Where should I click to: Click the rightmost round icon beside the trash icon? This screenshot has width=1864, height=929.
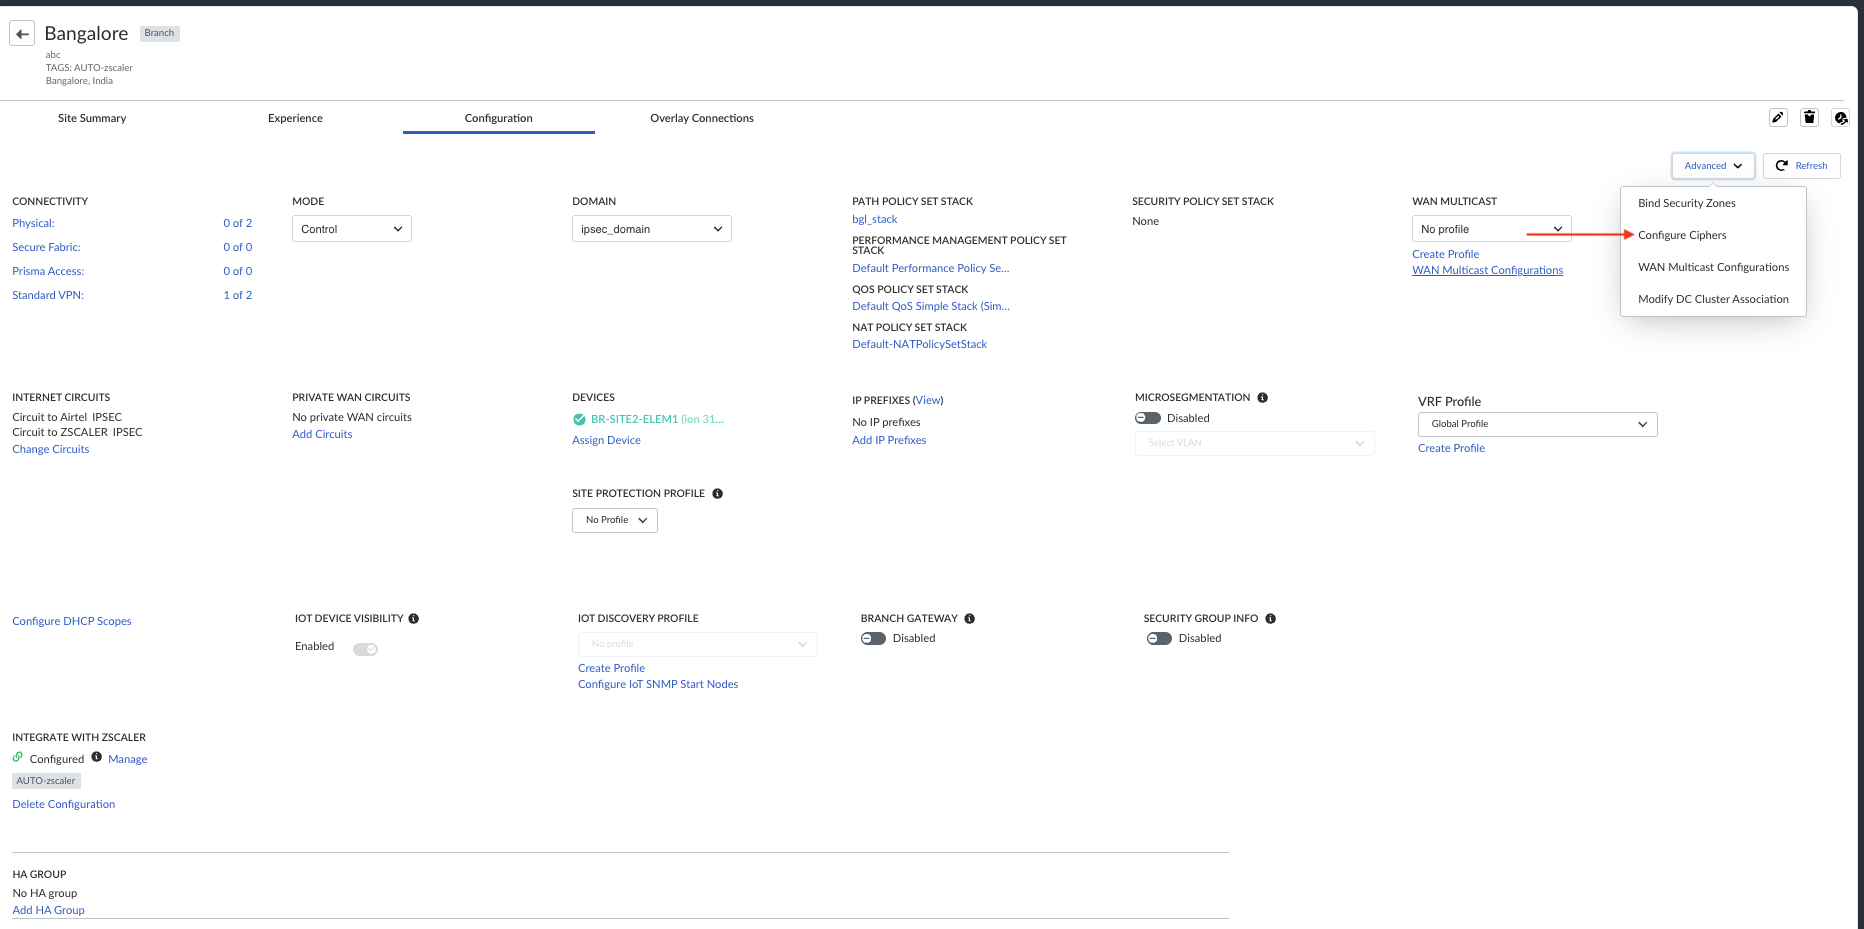pyautogui.click(x=1840, y=118)
